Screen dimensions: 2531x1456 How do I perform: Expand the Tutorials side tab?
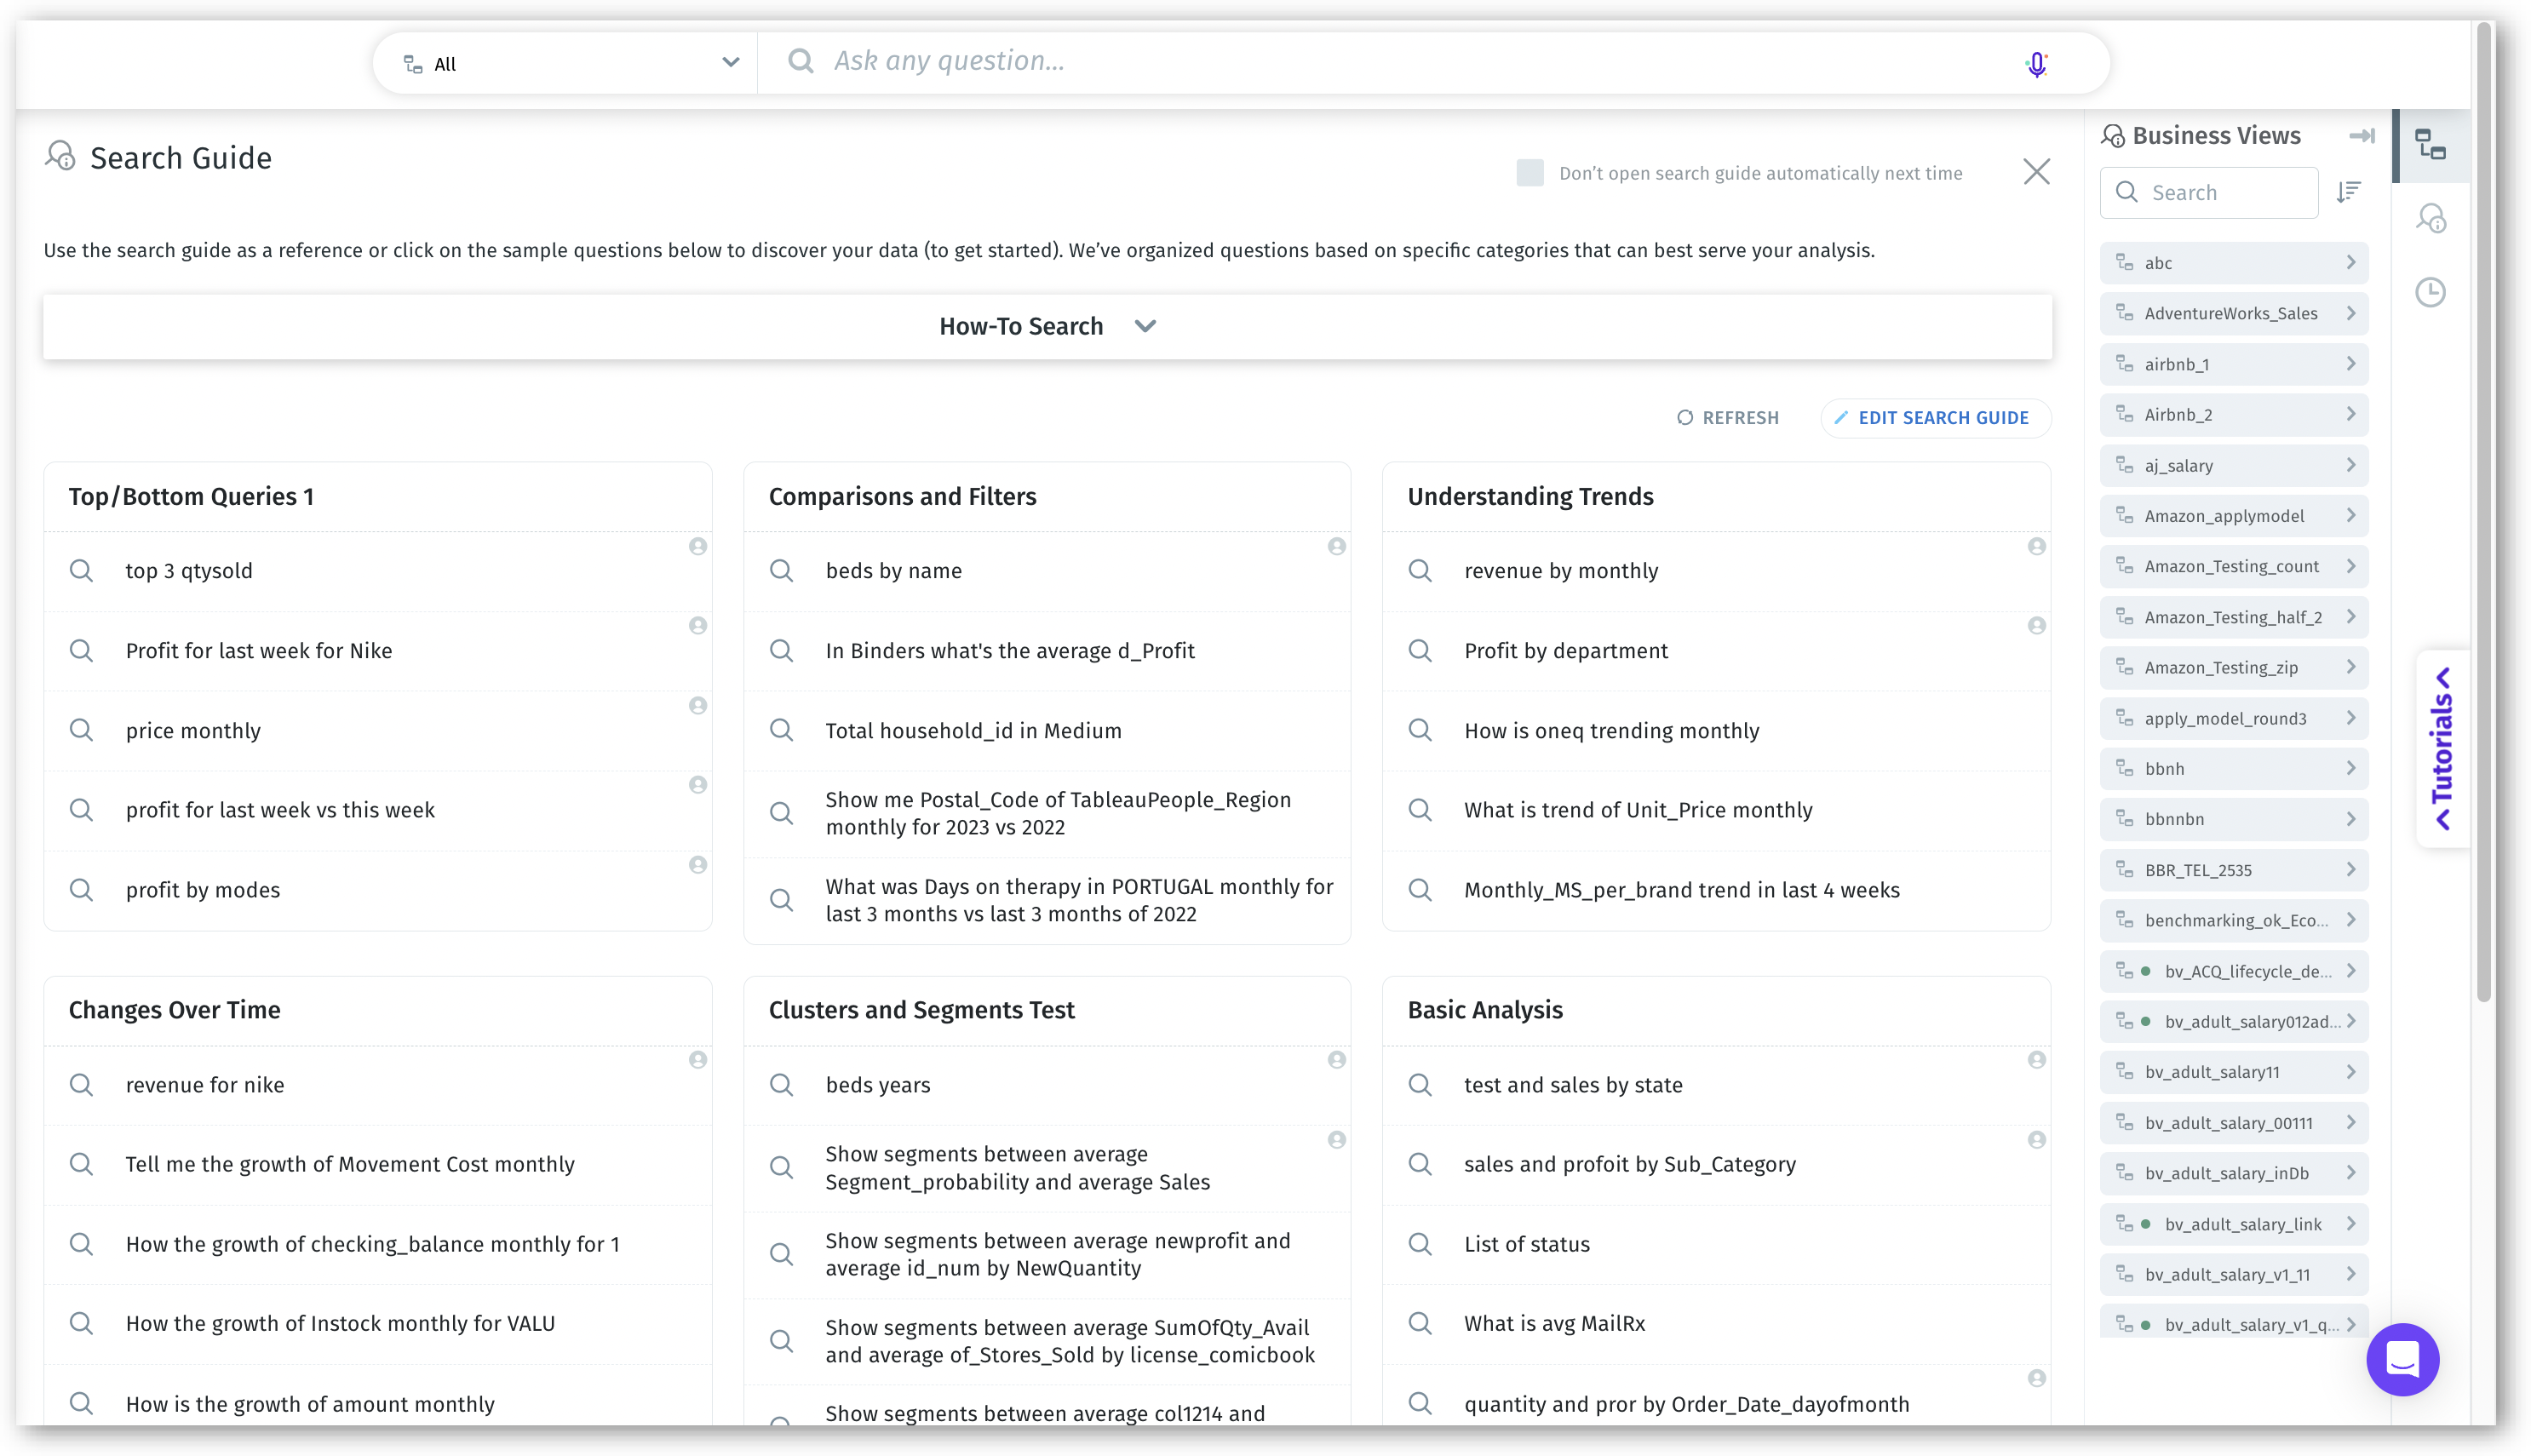pos(2442,748)
